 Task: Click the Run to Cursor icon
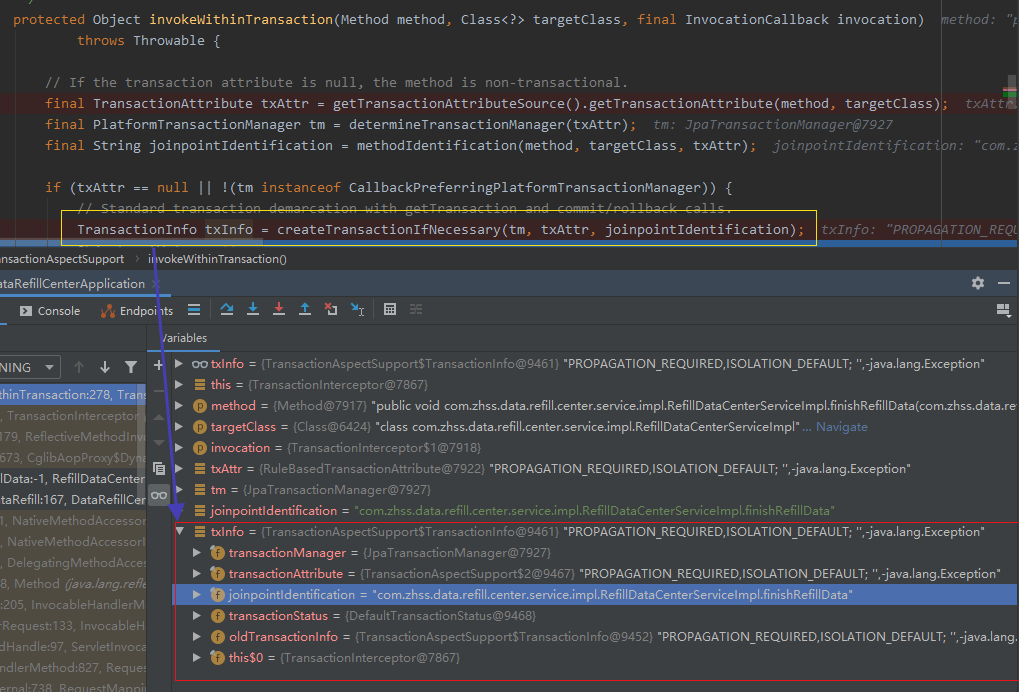(x=357, y=310)
